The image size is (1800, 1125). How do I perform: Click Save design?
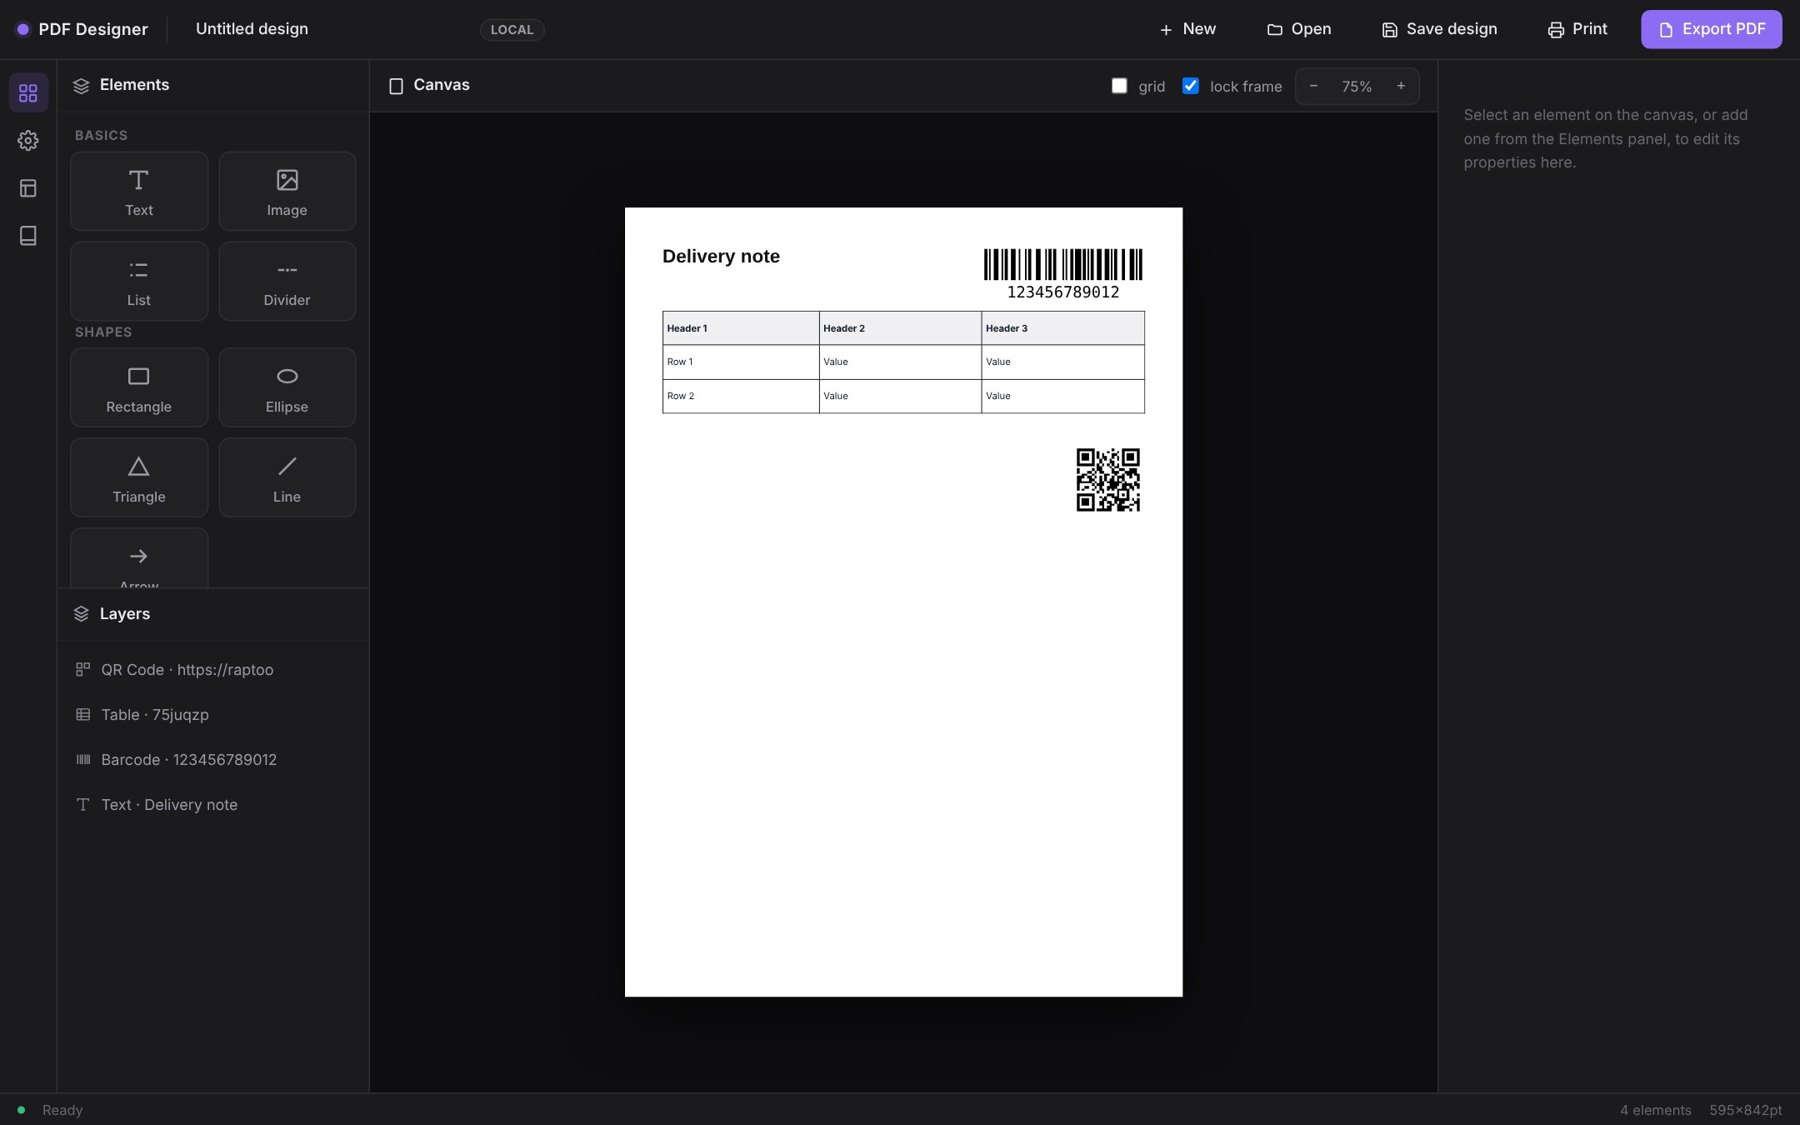1439,29
